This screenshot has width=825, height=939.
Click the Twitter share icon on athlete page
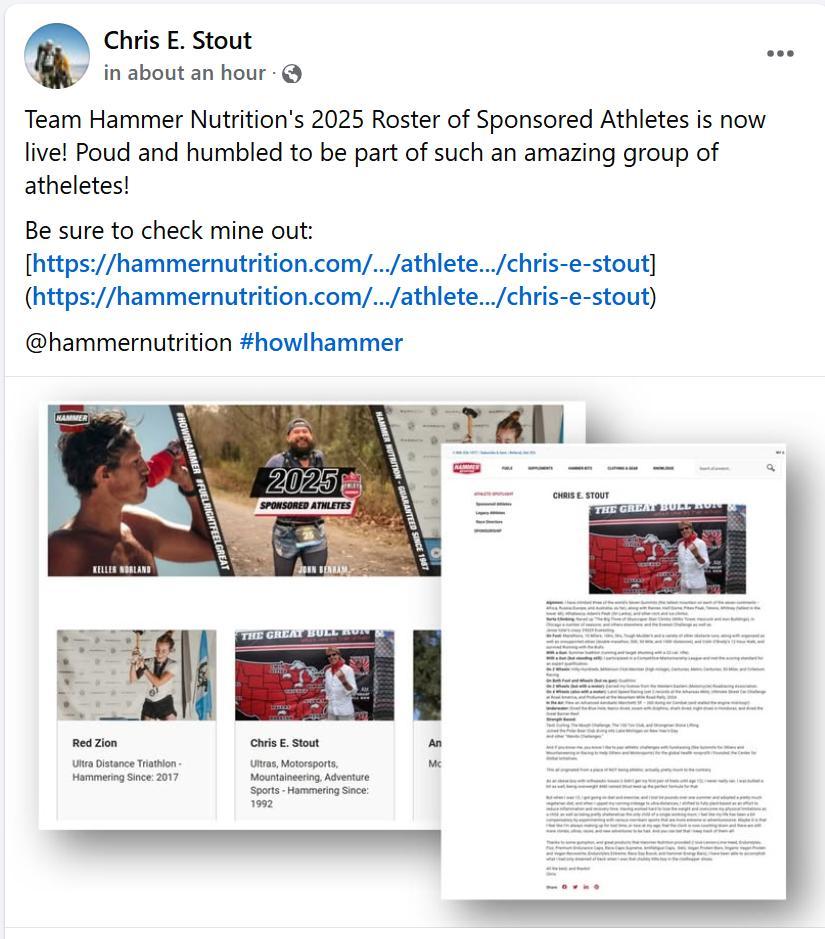(x=575, y=887)
